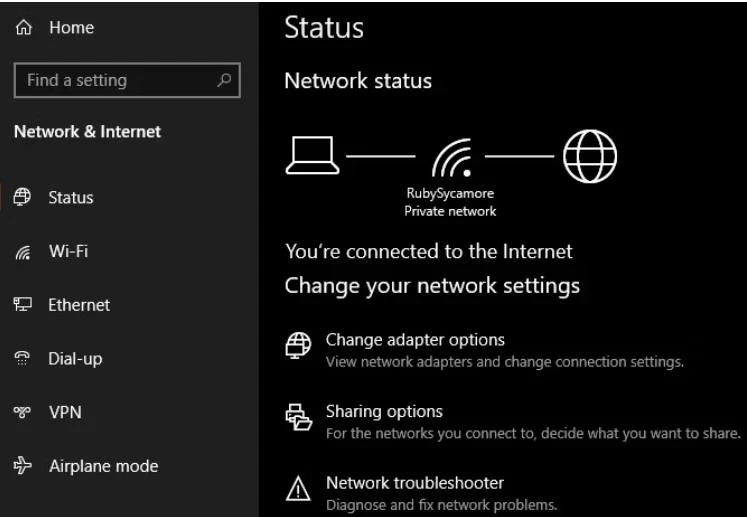Click the RubySycamore Wi-Fi signal icon in diagram
The image size is (747, 517).
tap(452, 158)
